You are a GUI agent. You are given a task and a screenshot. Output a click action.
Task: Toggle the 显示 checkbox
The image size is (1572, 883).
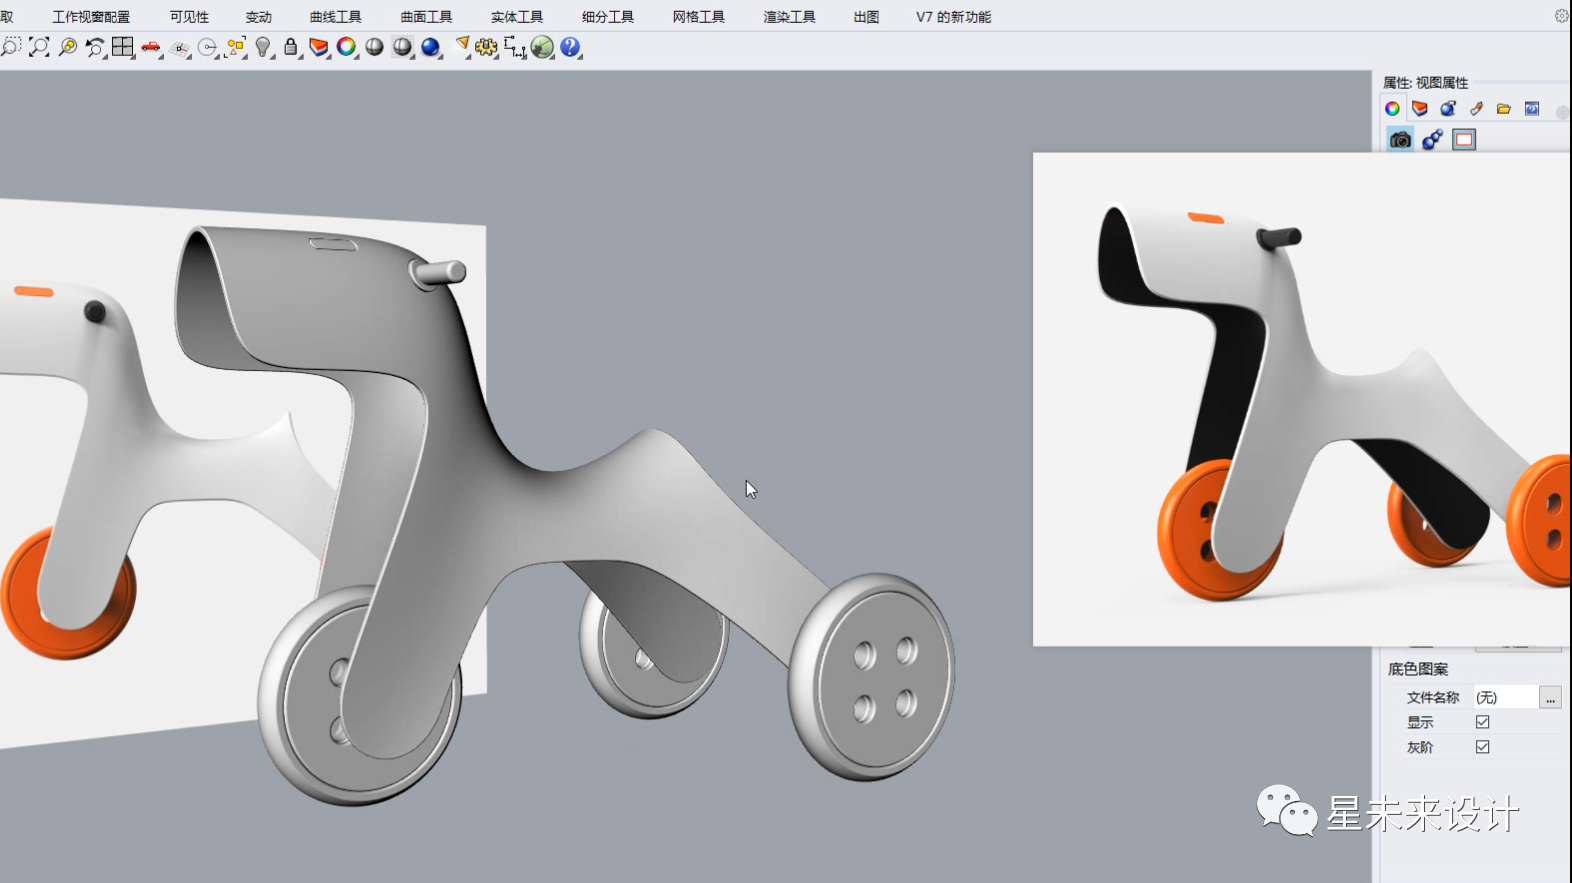click(1483, 722)
